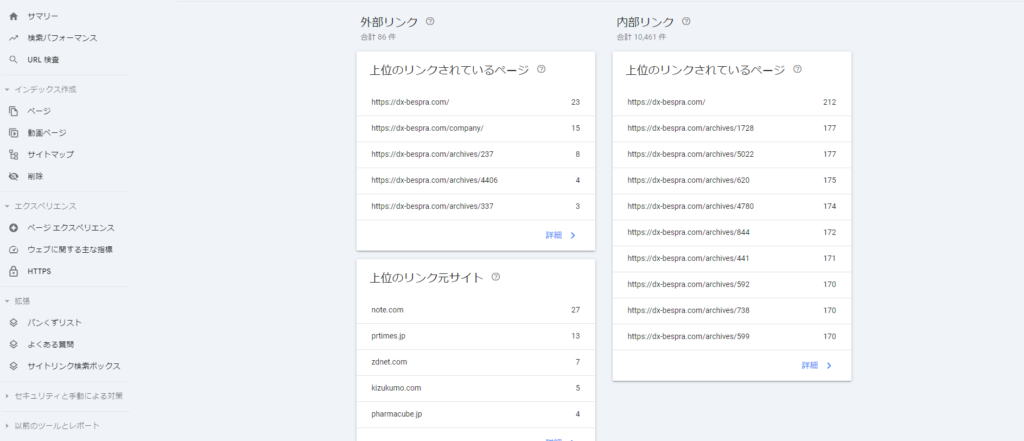Select external row archives/4406

475,181
